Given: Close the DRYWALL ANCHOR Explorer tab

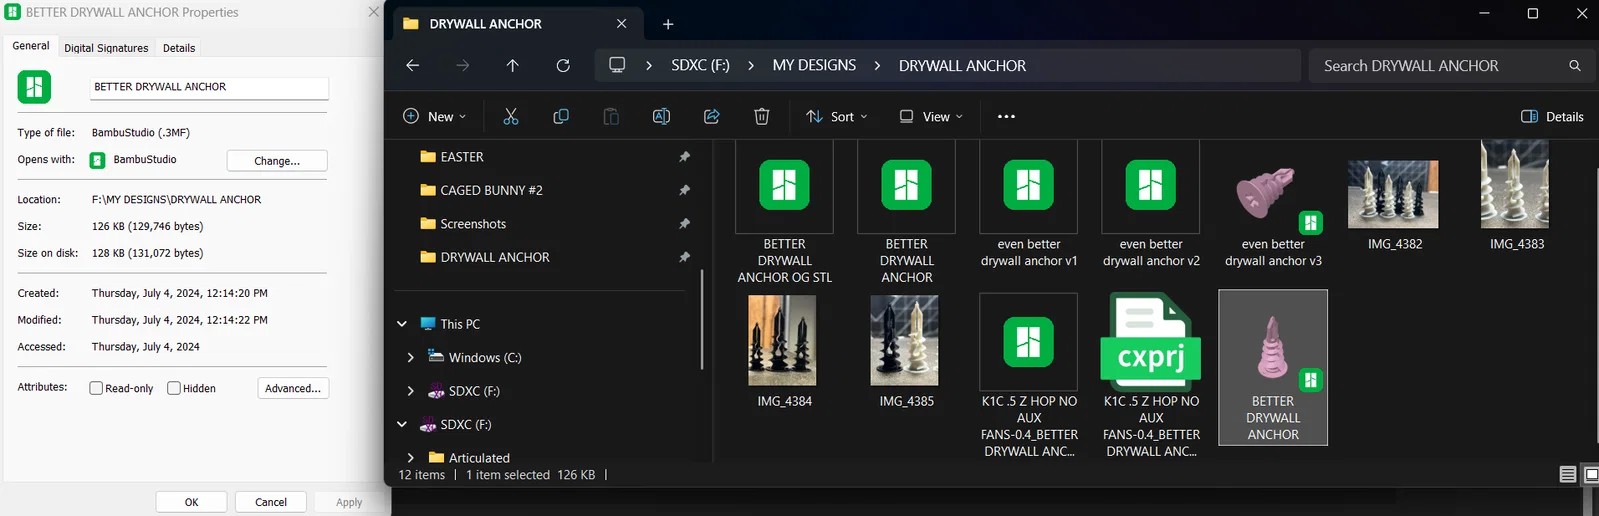Looking at the screenshot, I should 622,23.
